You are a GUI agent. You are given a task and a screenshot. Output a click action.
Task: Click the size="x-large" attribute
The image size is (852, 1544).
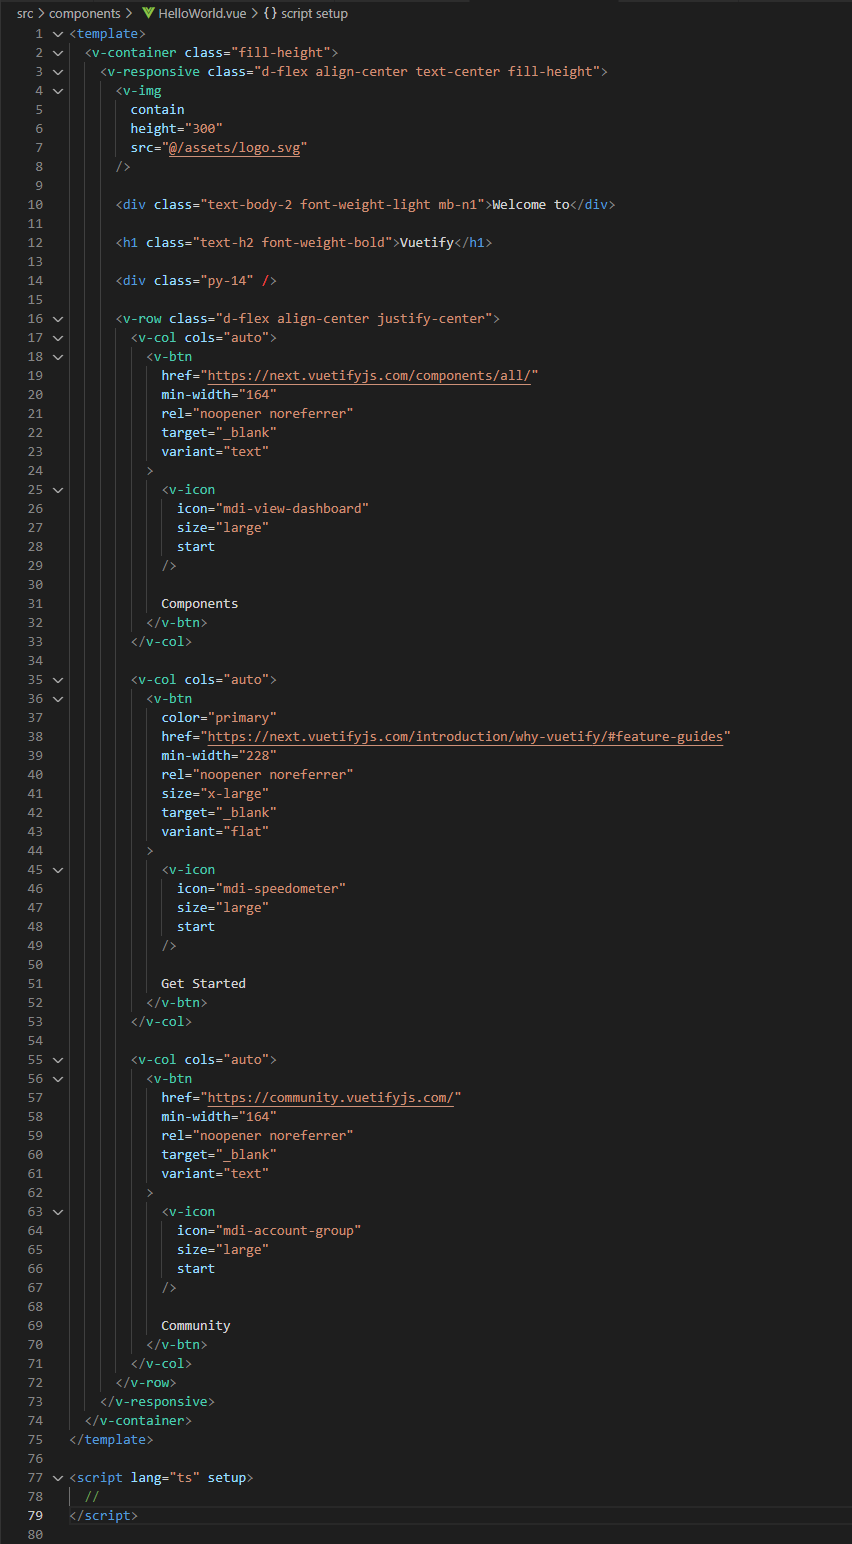(215, 794)
